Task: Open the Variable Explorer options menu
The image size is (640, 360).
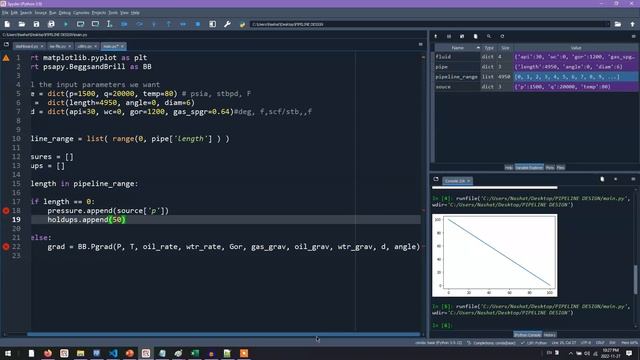Action: point(633,36)
